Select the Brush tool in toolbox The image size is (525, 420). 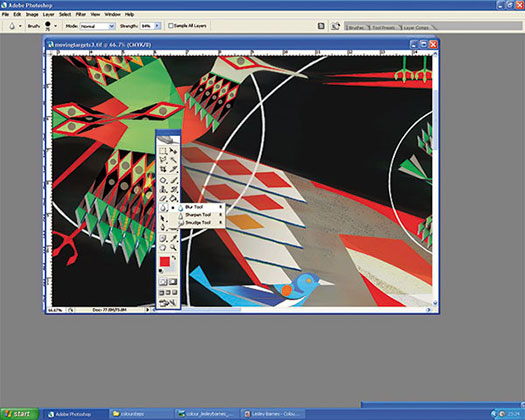(x=173, y=180)
